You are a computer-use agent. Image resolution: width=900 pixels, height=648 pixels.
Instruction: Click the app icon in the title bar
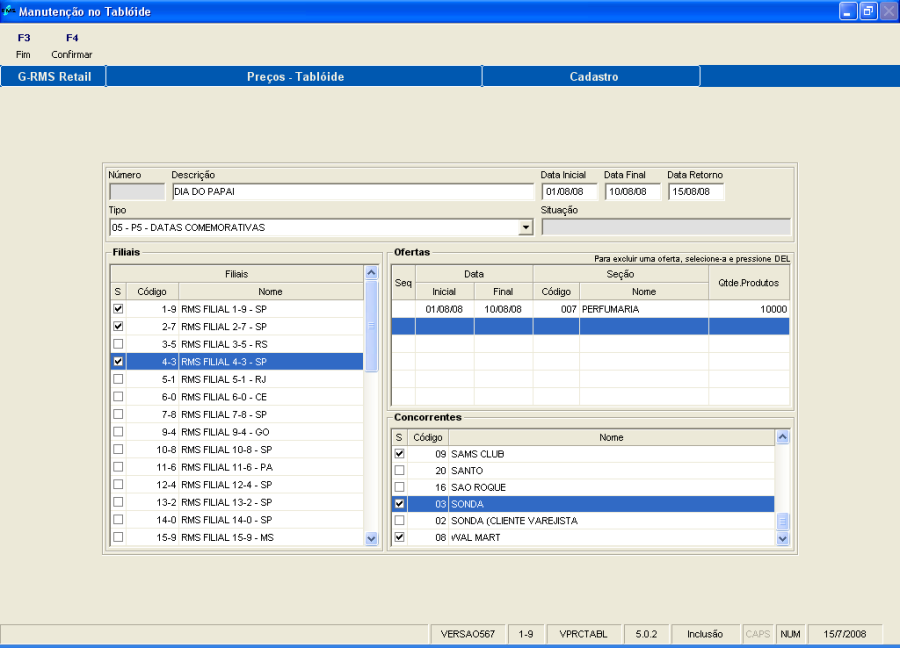pyautogui.click(x=9, y=11)
